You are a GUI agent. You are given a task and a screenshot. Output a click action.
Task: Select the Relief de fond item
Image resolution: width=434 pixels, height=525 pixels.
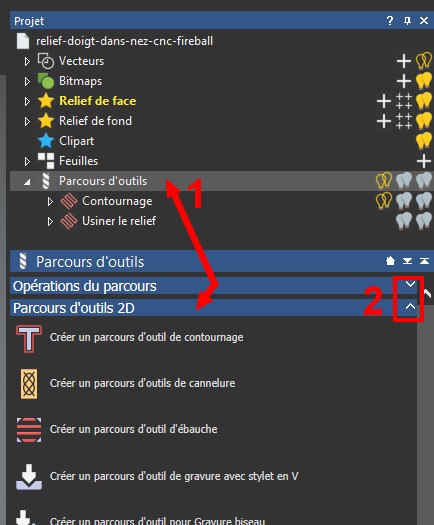pyautogui.click(x=95, y=121)
